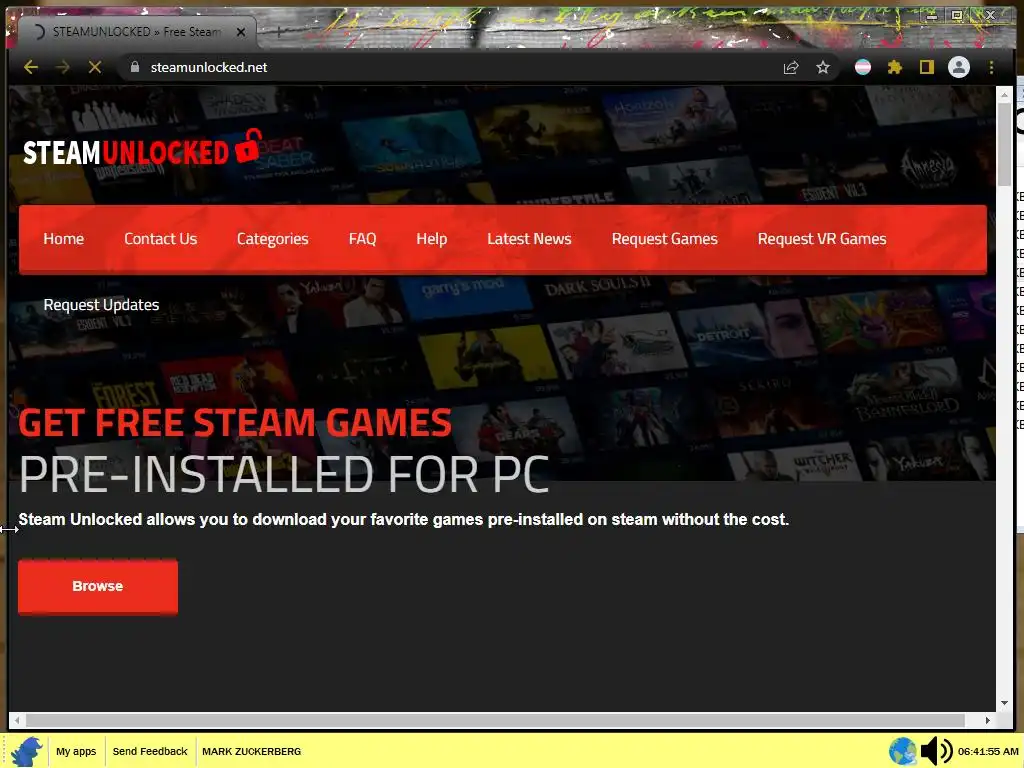Viewport: 1024px width, 768px height.
Task: Open the Request Games page
Action: point(664,239)
